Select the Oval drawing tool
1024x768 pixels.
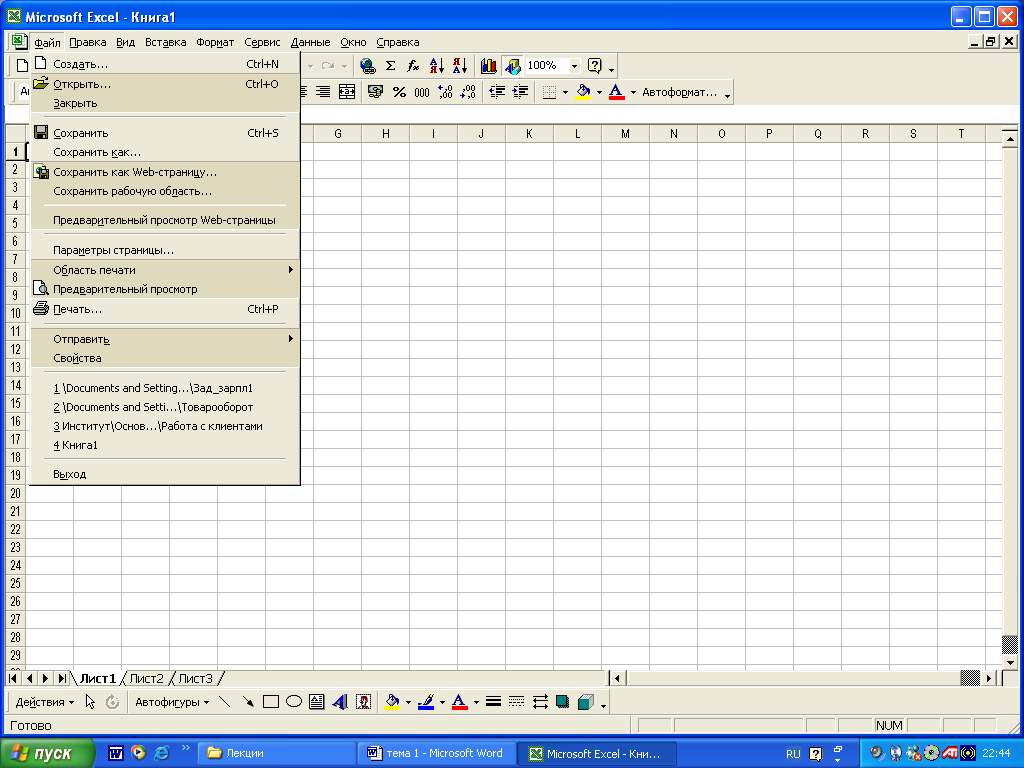(294, 702)
